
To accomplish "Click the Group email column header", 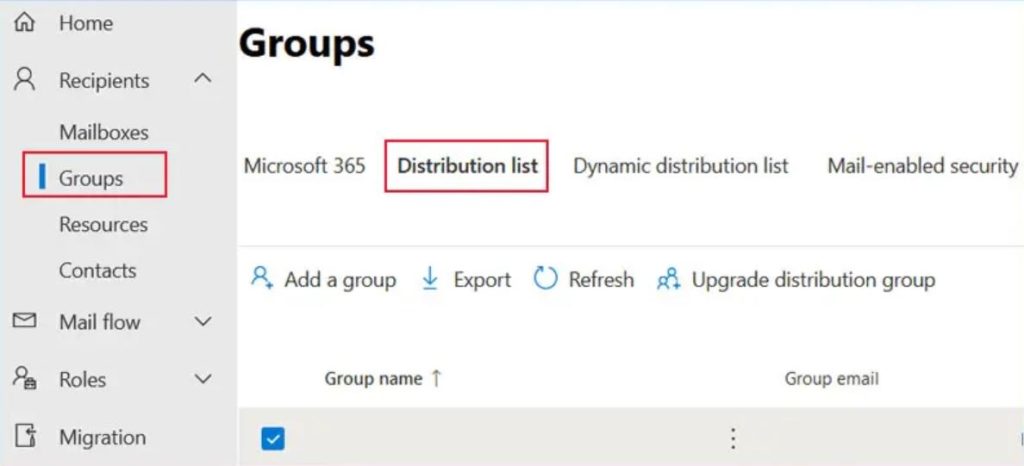I will click(831, 379).
